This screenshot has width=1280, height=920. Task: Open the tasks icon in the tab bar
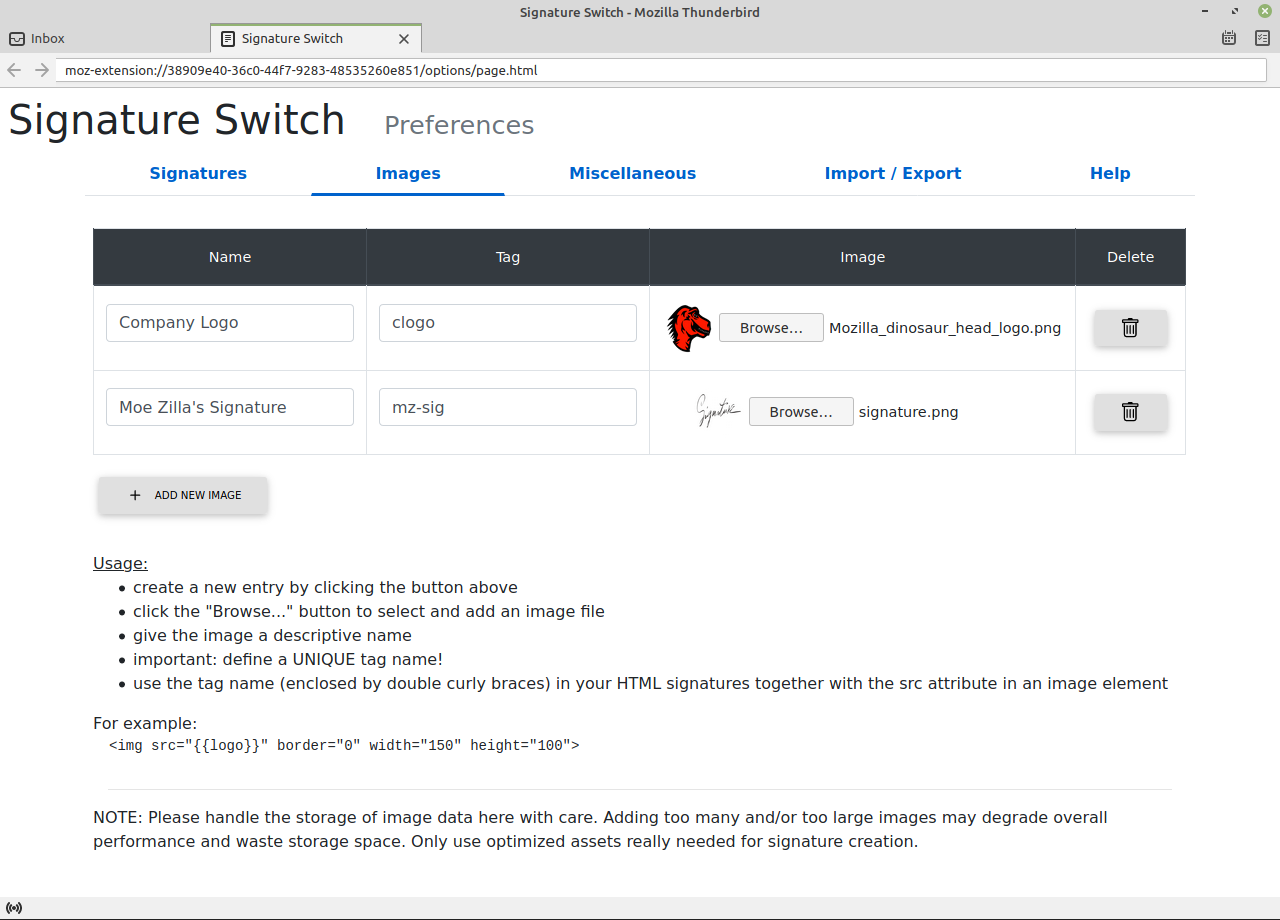tap(1262, 38)
